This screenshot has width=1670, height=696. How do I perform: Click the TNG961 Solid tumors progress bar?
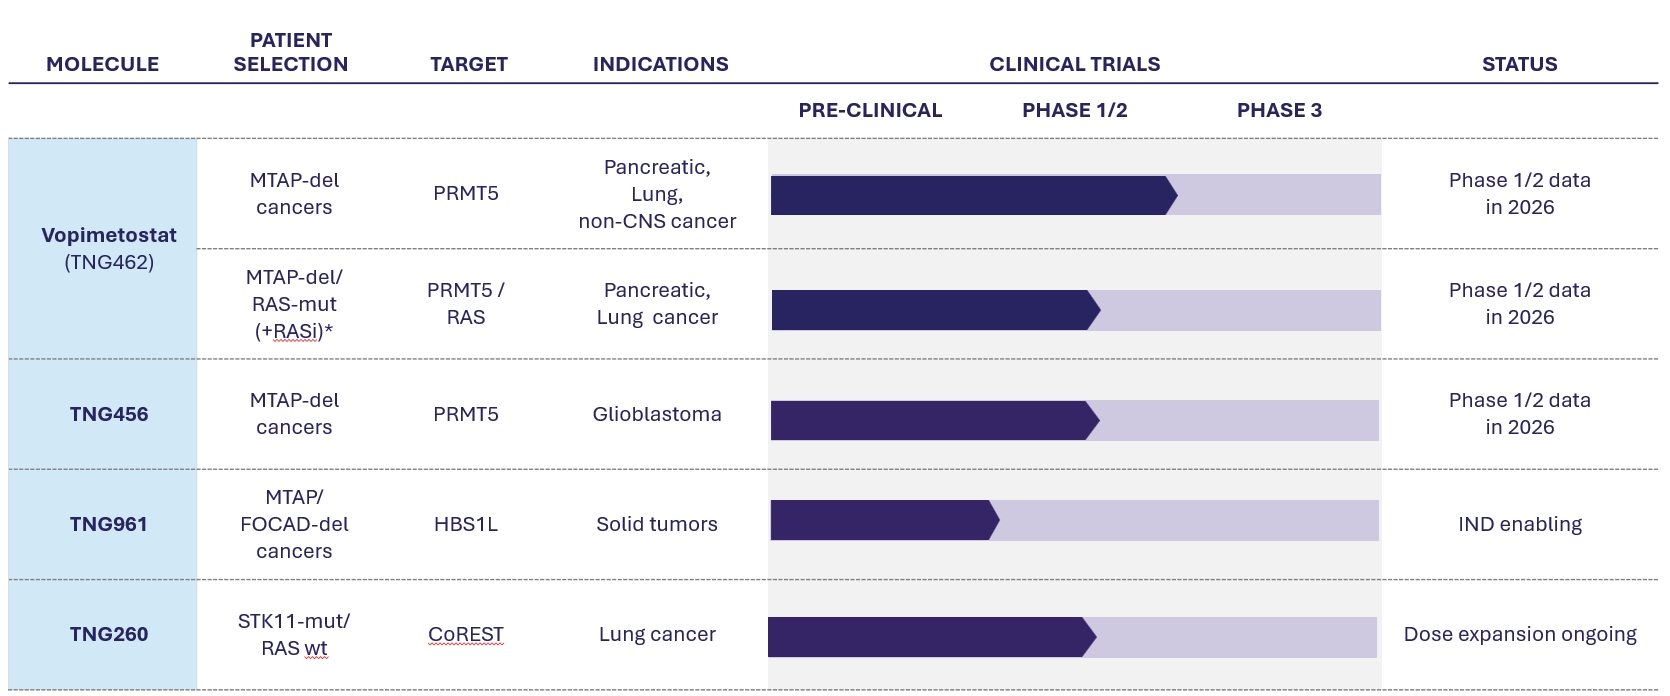pos(880,520)
